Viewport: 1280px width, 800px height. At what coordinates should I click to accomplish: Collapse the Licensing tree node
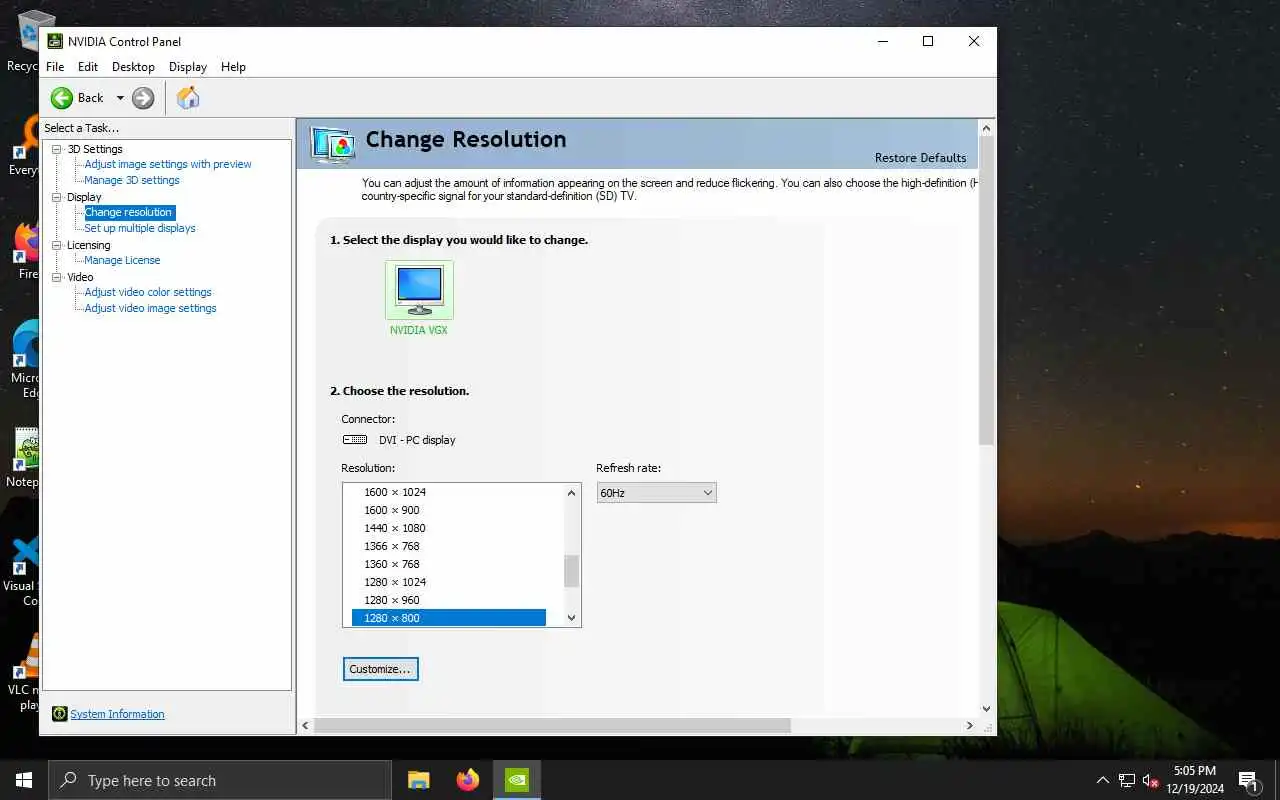57,245
